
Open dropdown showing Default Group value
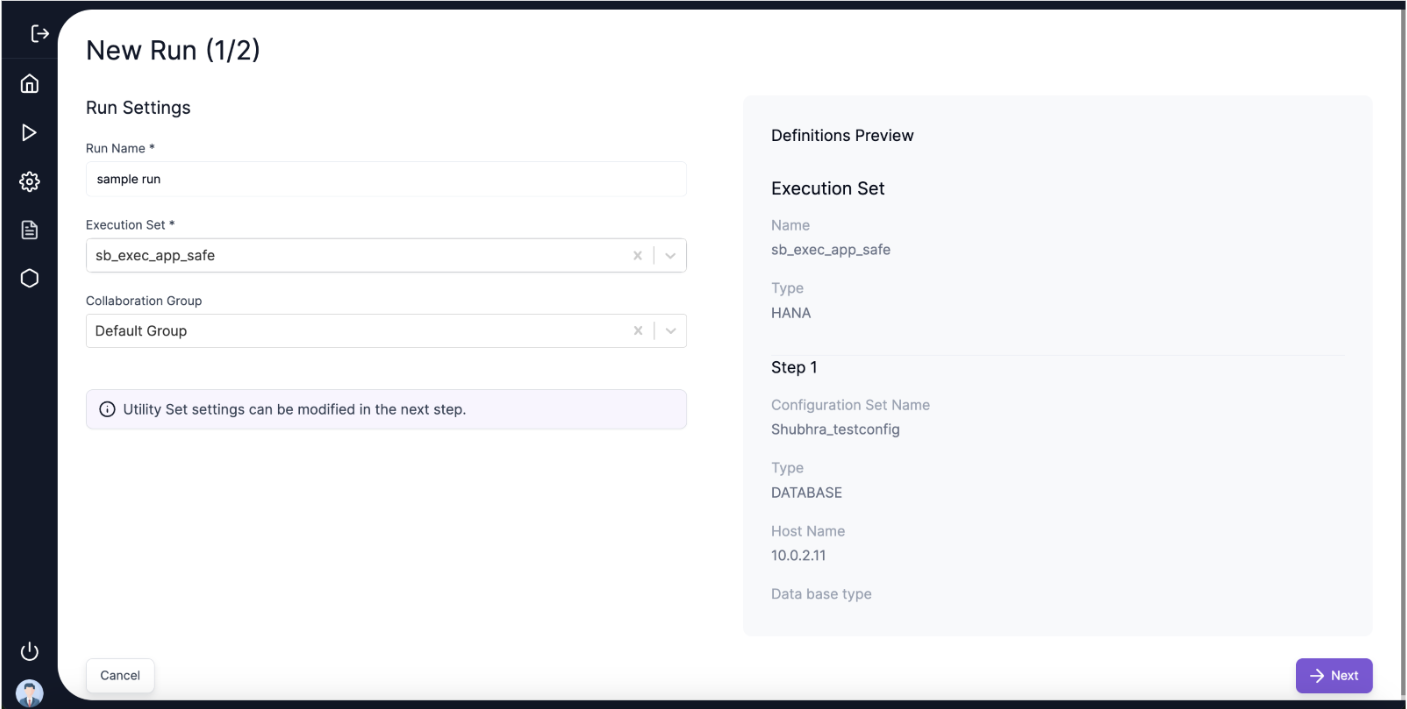[350, 331]
